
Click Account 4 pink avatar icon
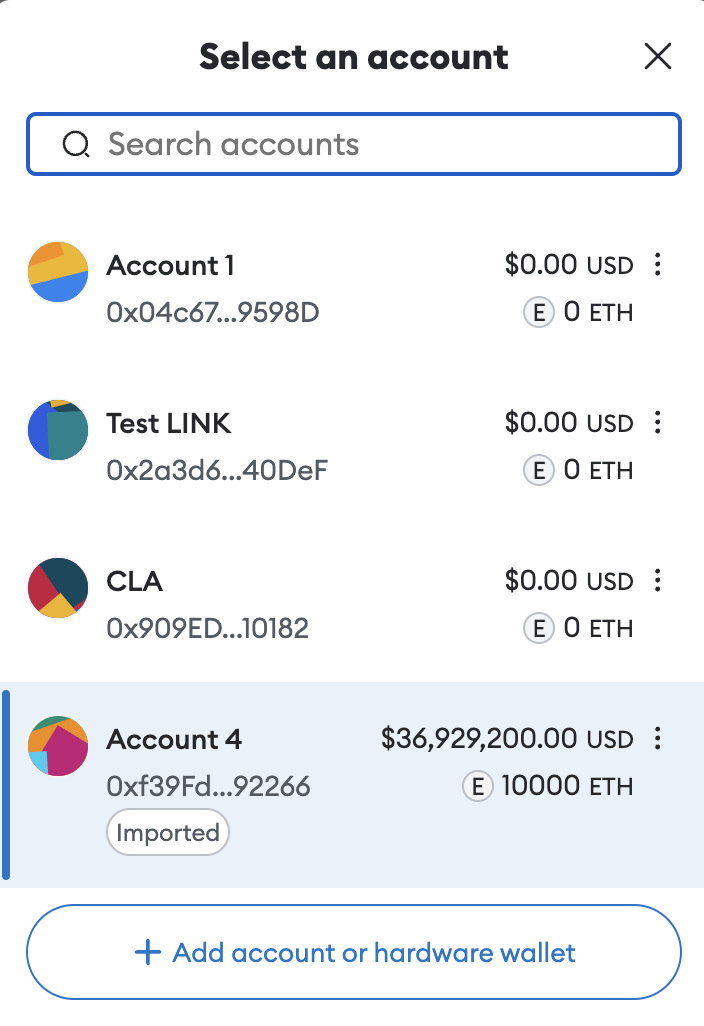tap(58, 746)
